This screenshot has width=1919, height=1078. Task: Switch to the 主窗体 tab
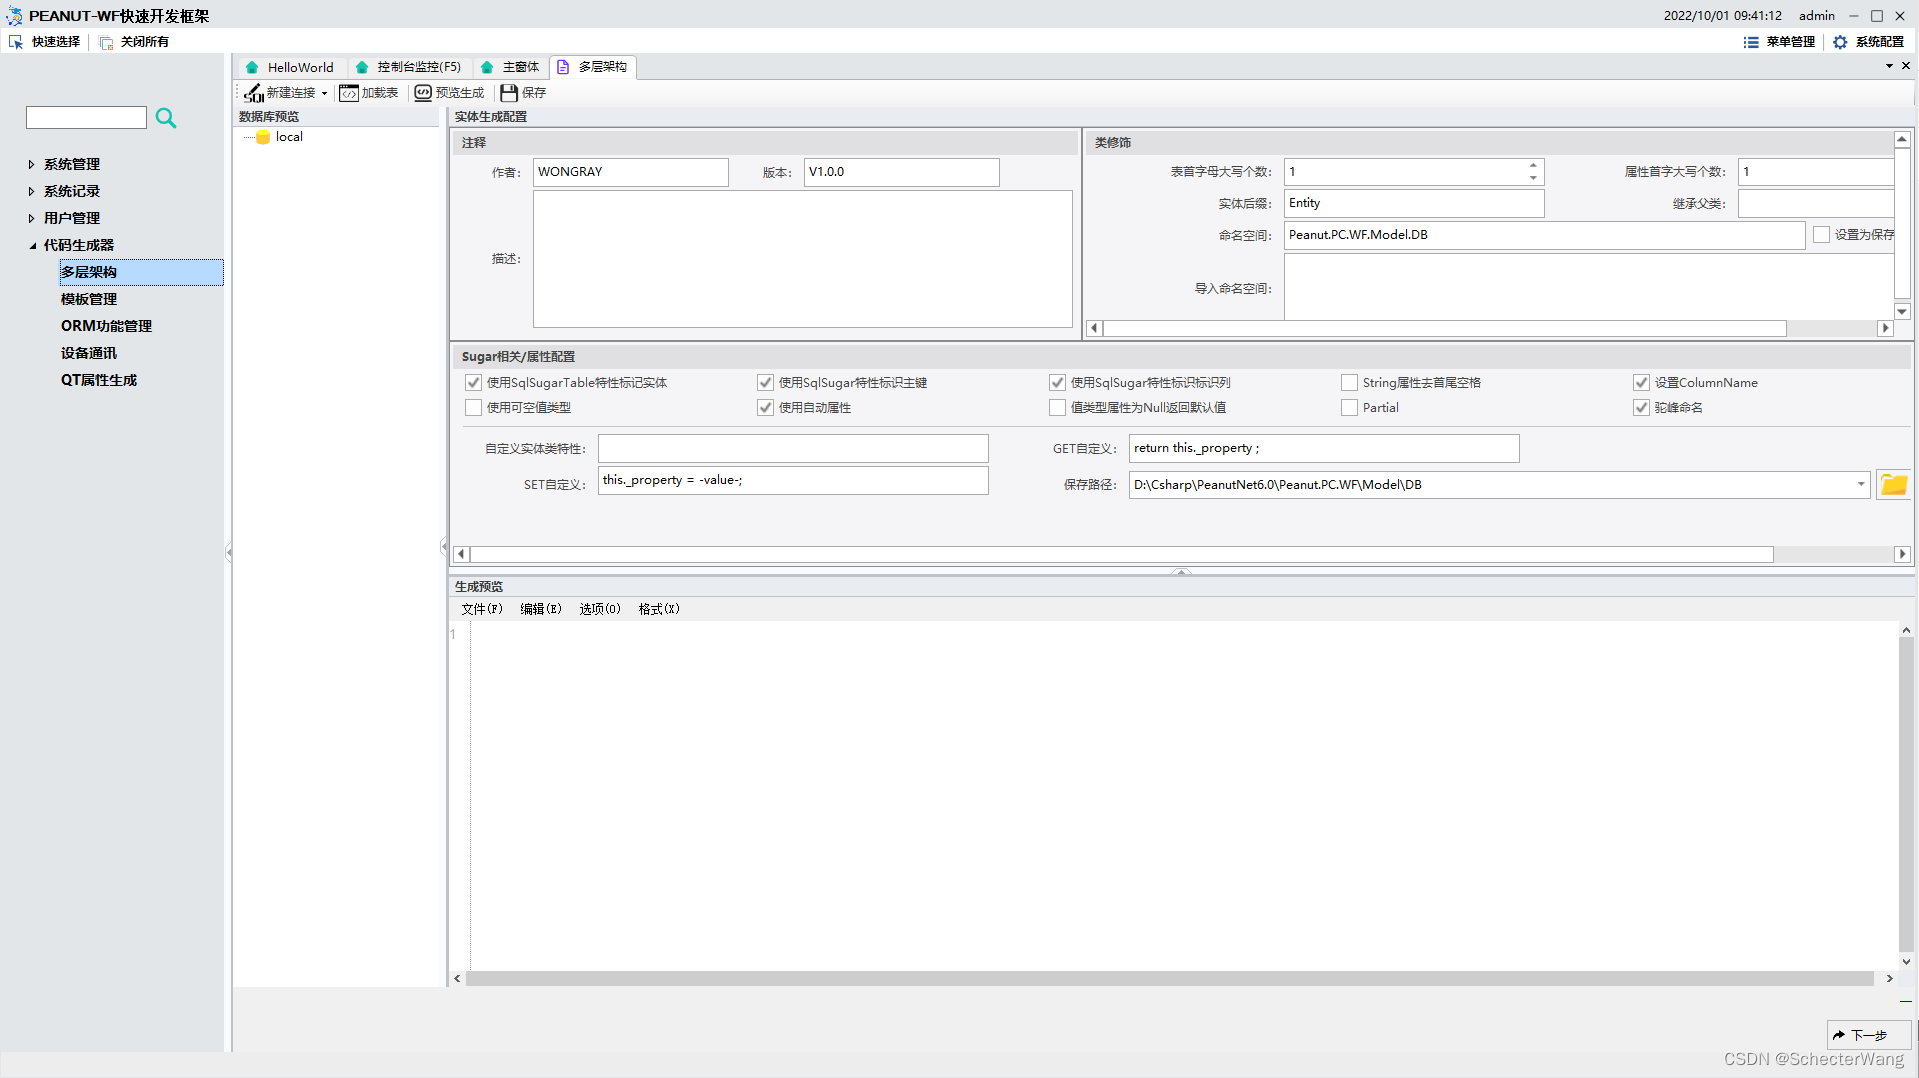(510, 67)
